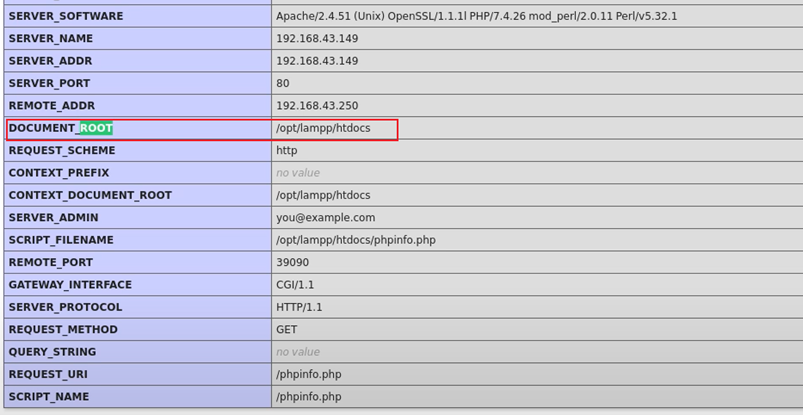Screen dimensions: 803x415
Task: Click the REMOTE_PORT value 39090
Action: tap(292, 262)
